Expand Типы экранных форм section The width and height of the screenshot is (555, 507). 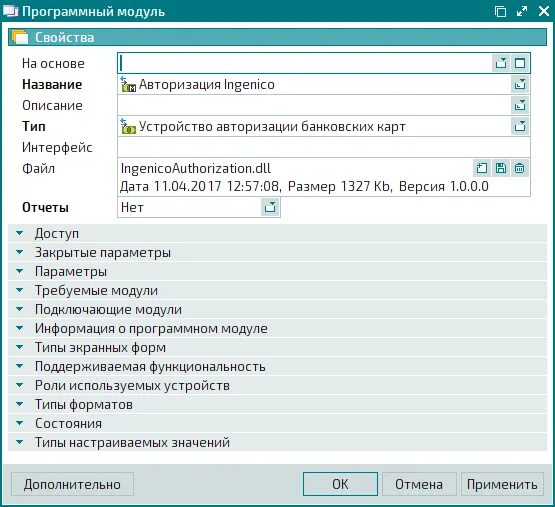[x=278, y=347]
